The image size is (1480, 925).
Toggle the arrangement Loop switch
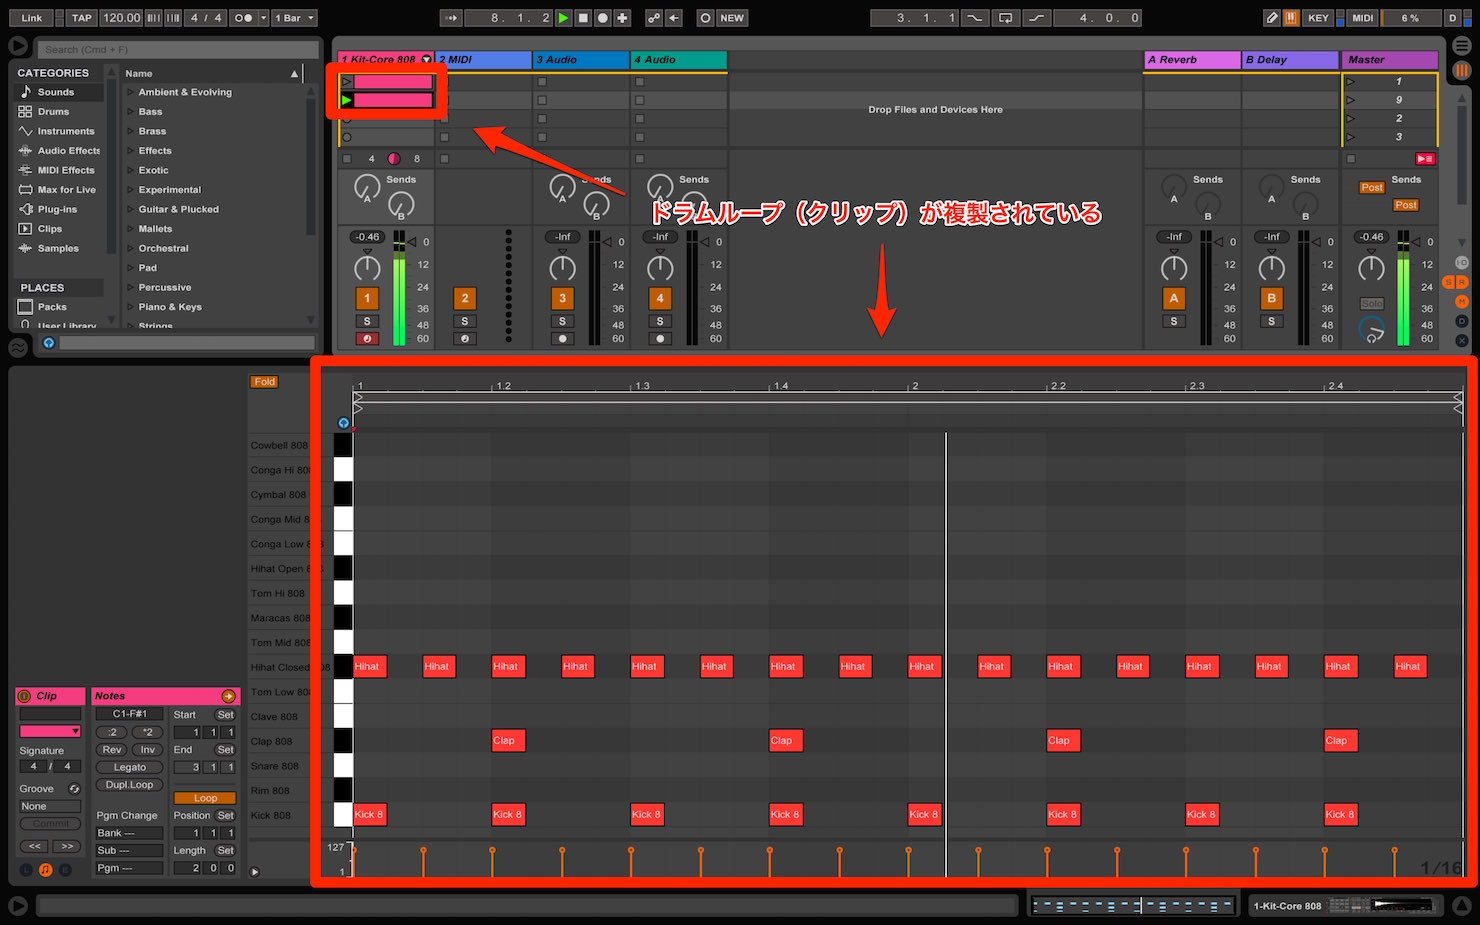[1006, 18]
